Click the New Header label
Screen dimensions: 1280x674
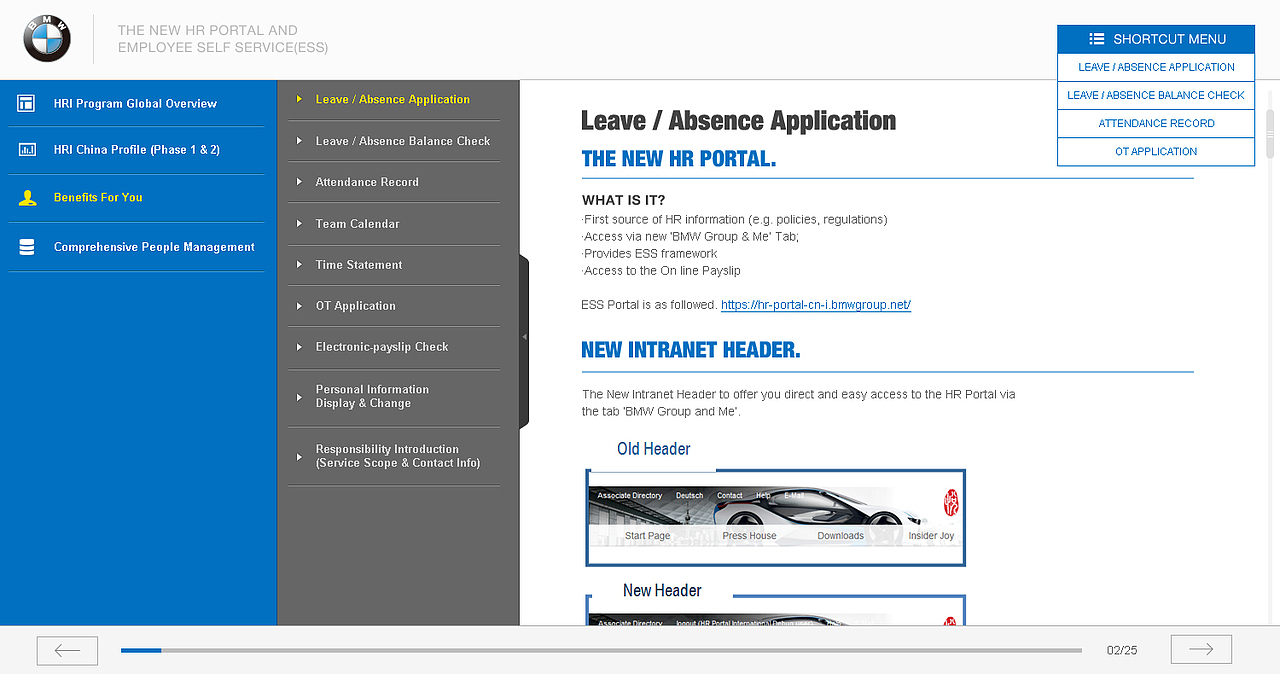click(662, 590)
